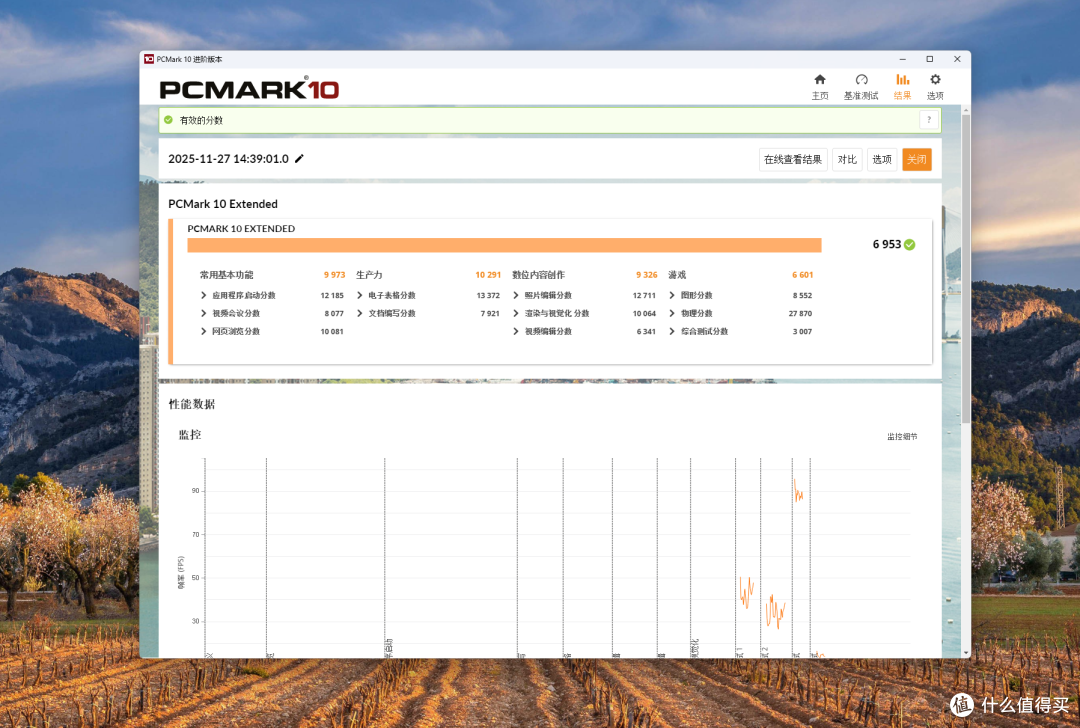Click the Physics score value 27 870
Viewport: 1080px width, 728px height.
click(x=800, y=313)
